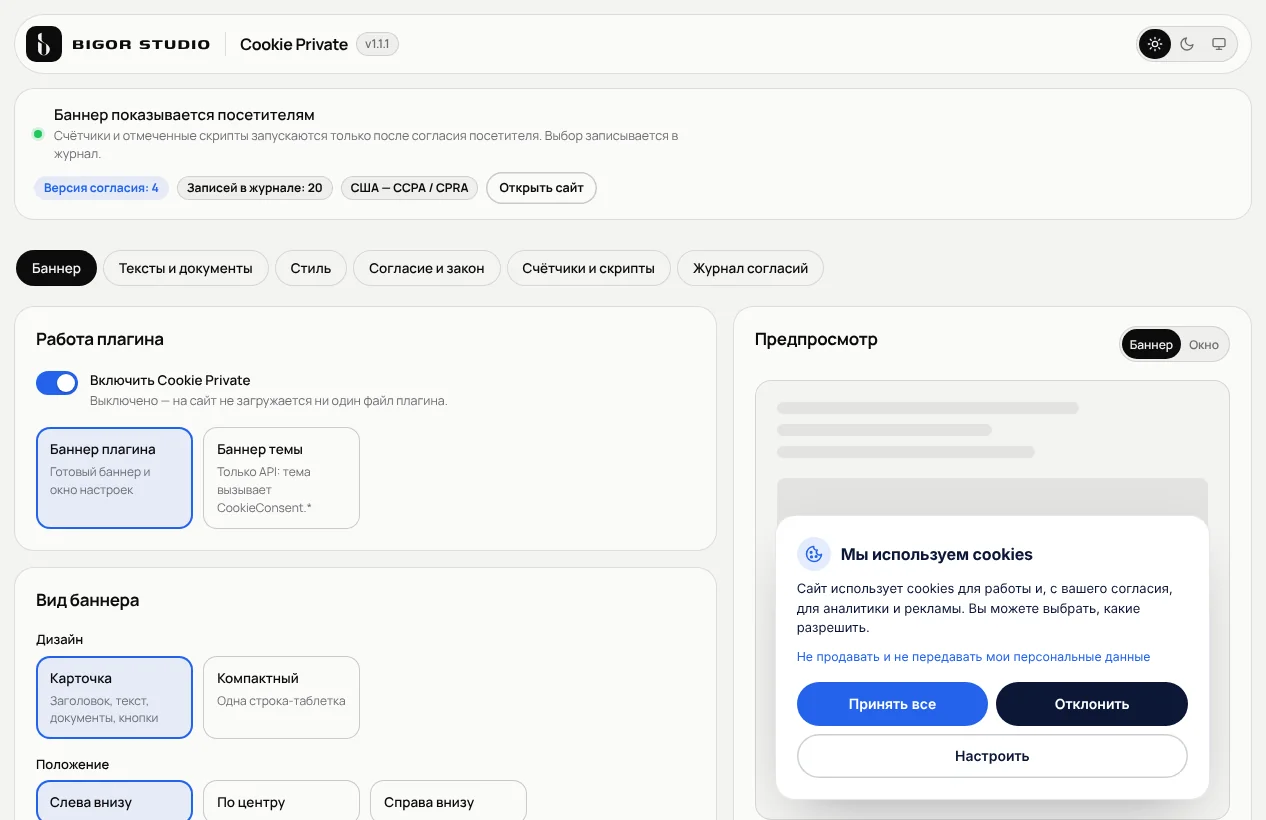Show Окно in the preview switcher

(1204, 344)
